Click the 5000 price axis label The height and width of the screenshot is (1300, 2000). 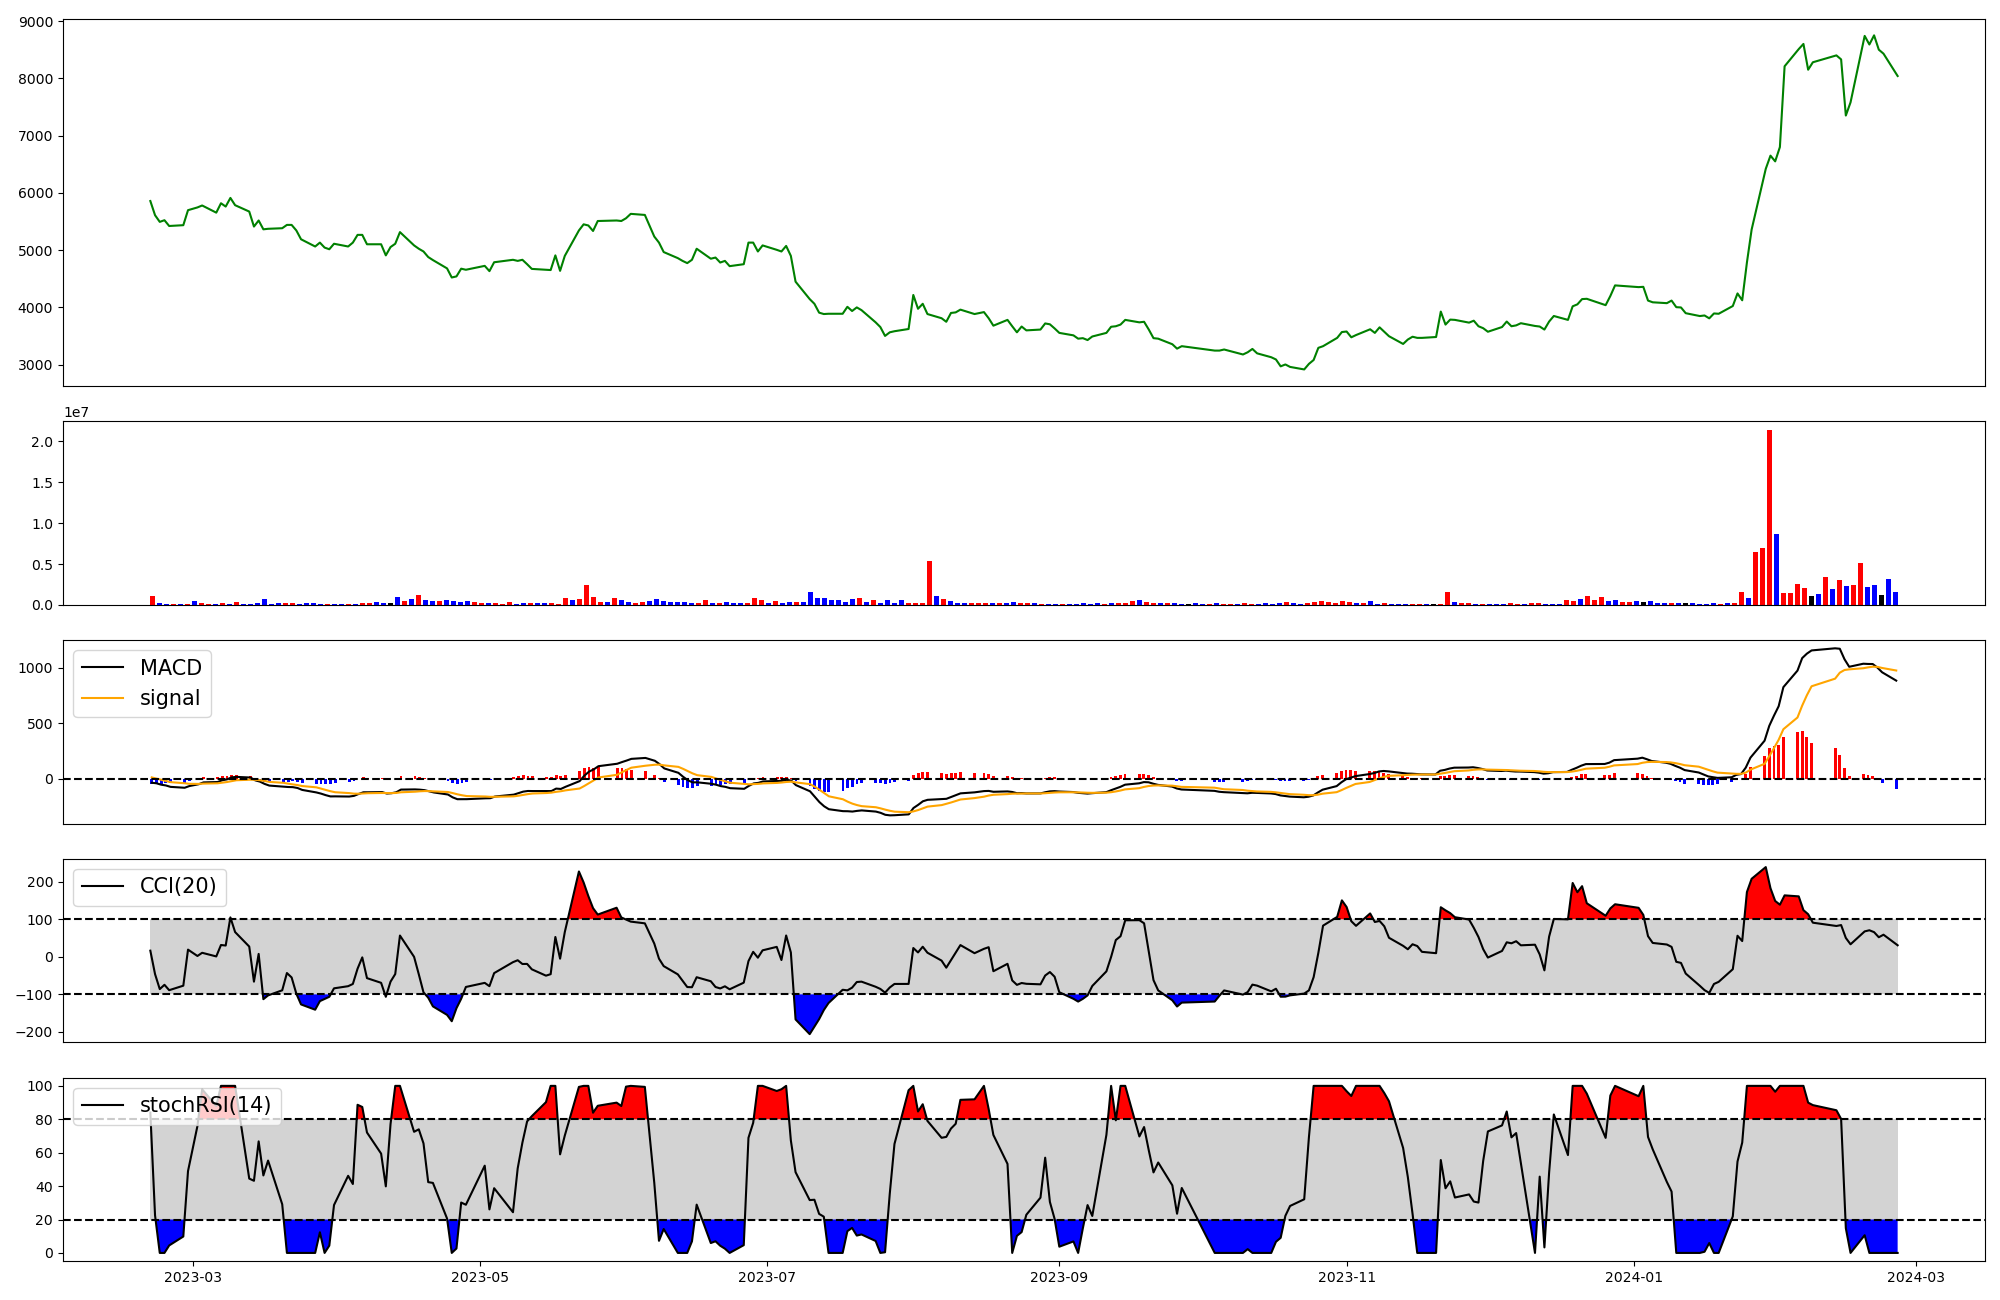[36, 251]
